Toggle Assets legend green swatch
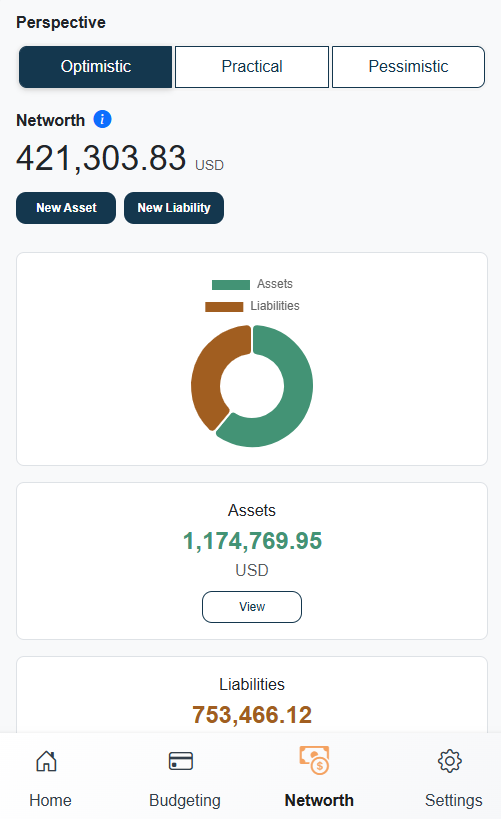The height and width of the screenshot is (819, 501). [231, 285]
